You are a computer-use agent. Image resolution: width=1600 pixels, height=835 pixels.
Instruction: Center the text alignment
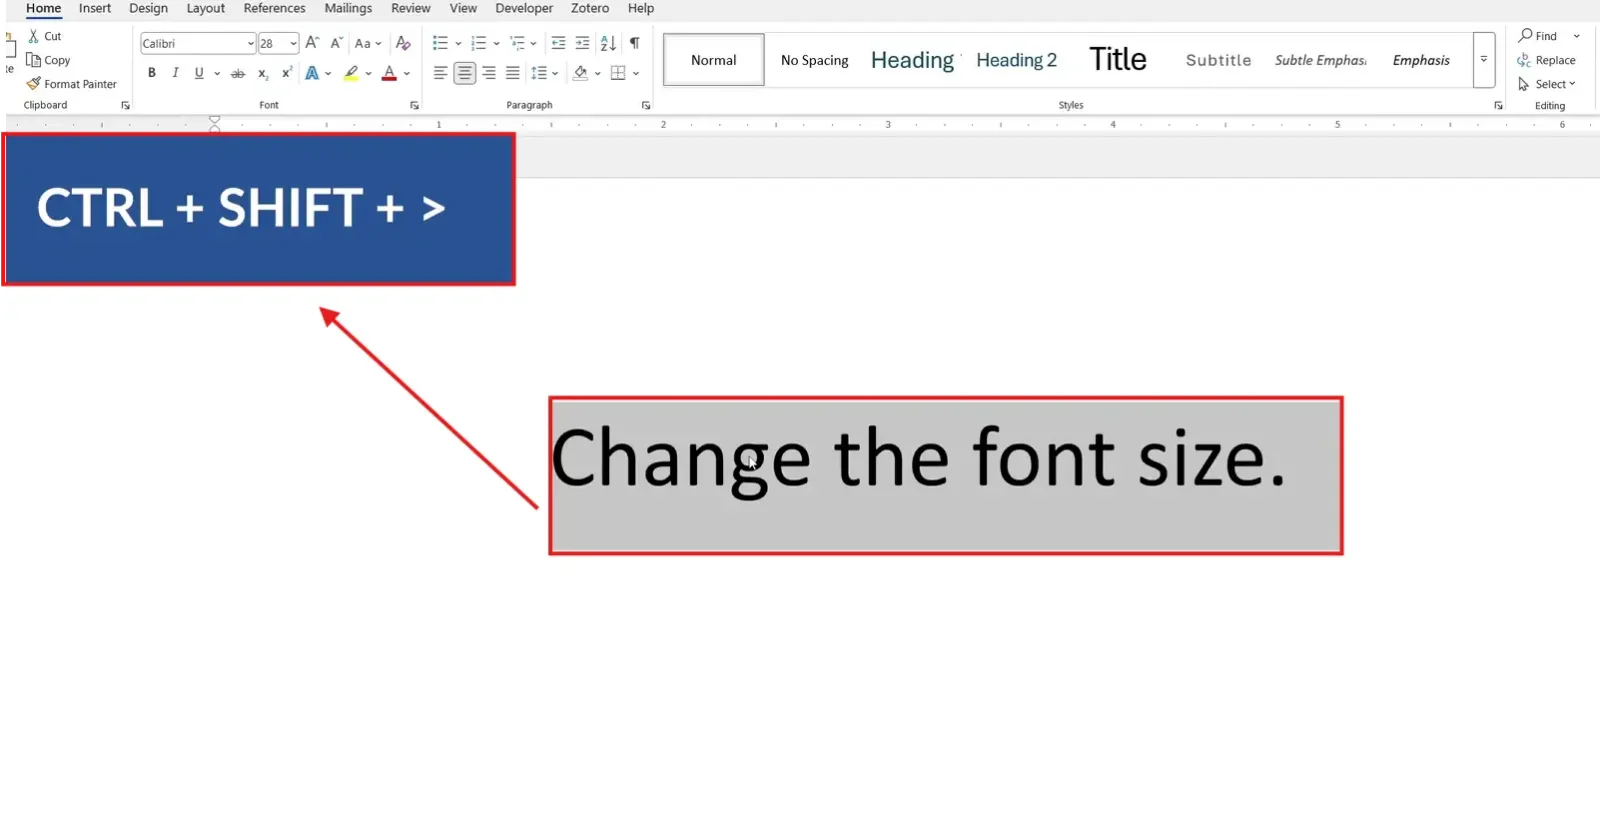[464, 73]
